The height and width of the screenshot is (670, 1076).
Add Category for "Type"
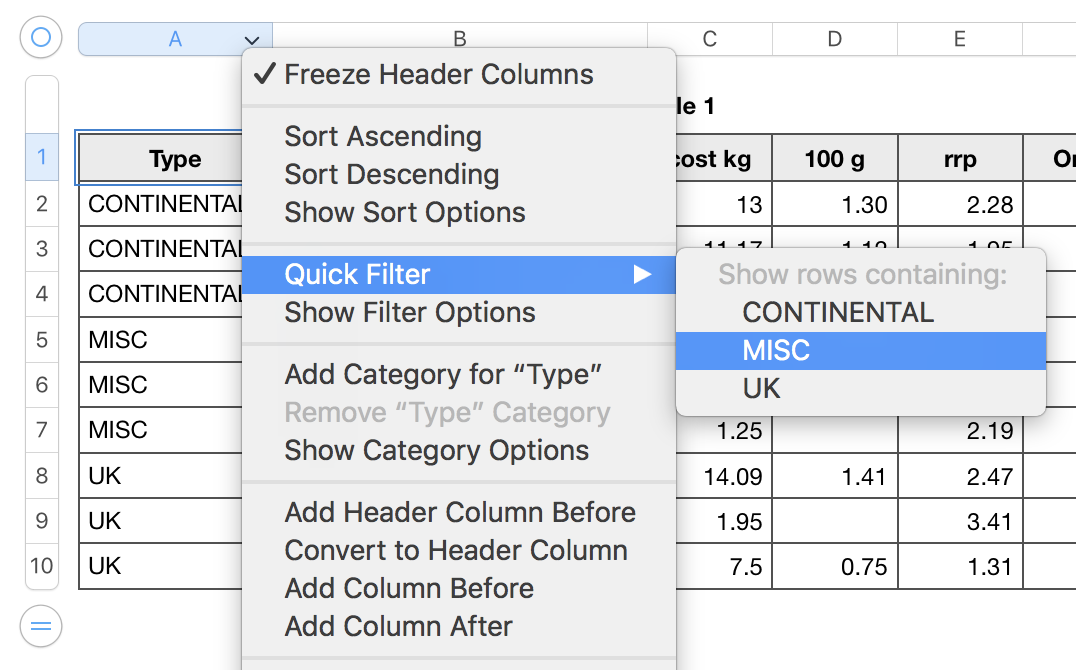443,375
